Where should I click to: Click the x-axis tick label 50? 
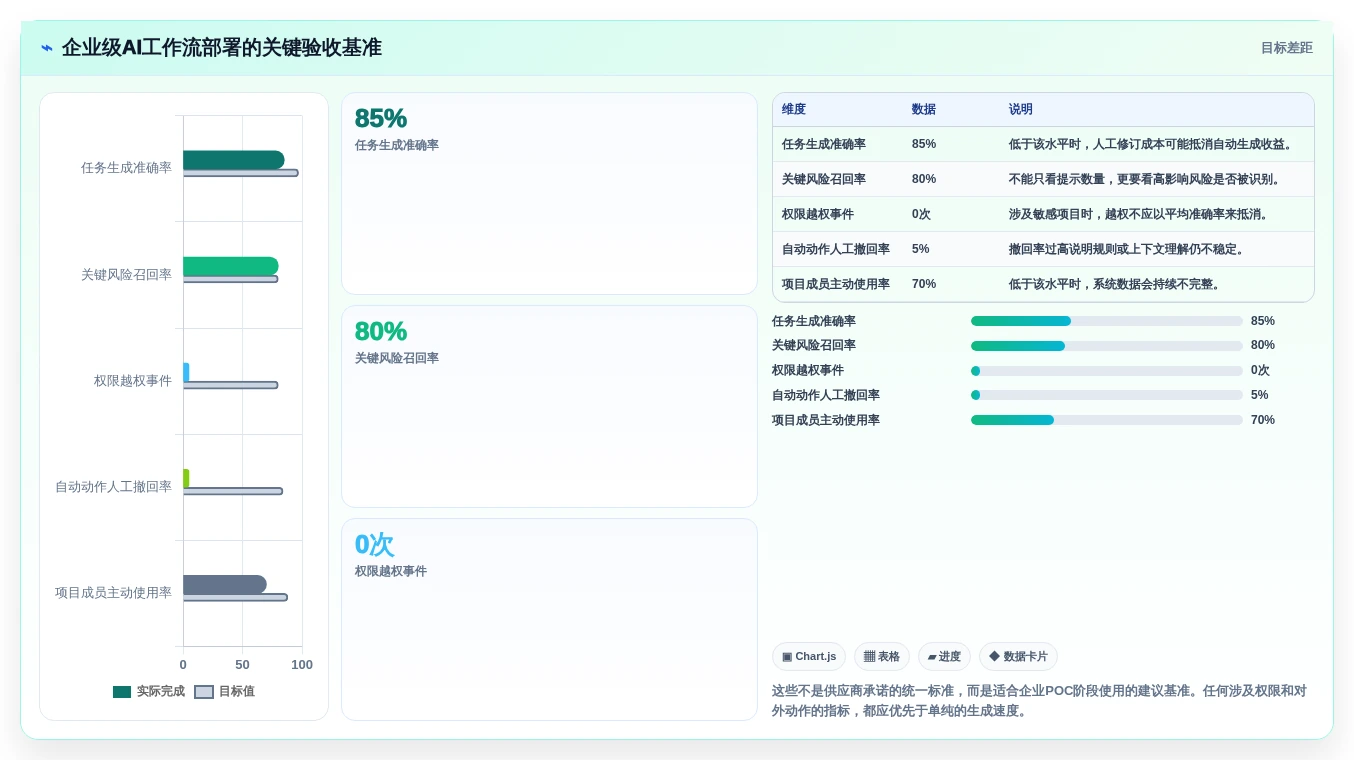242,665
